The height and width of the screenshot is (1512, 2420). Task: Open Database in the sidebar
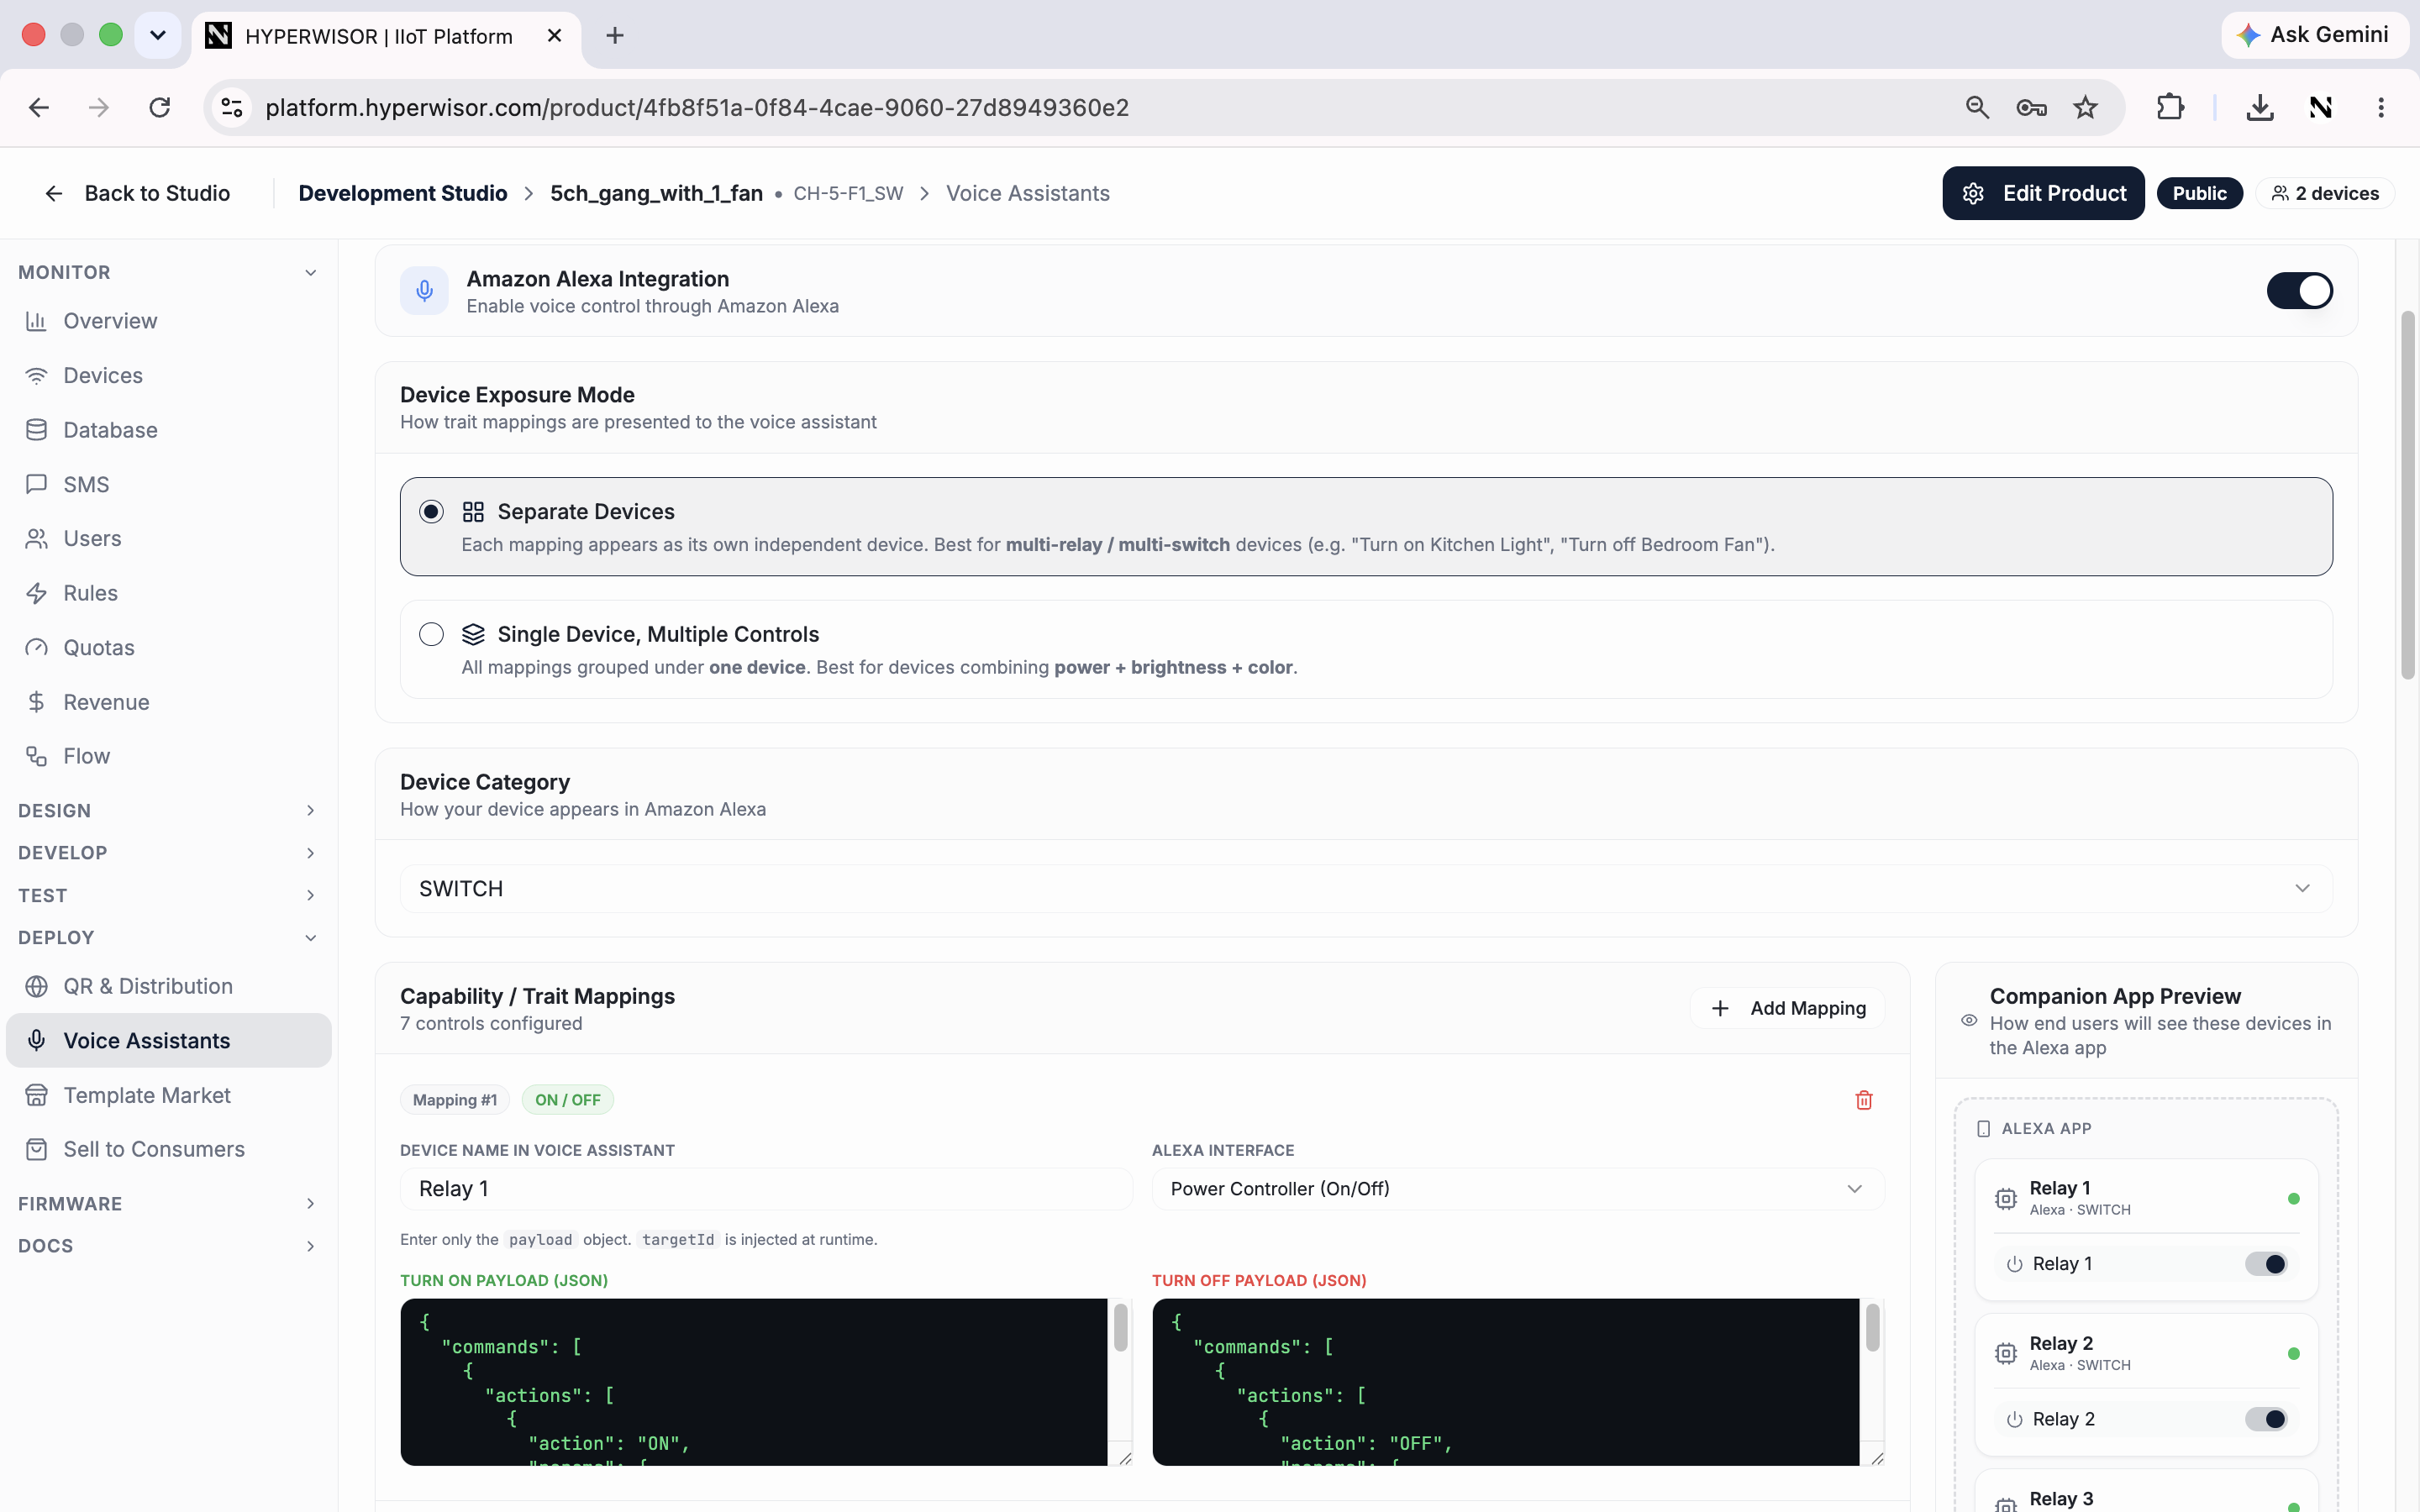[168, 430]
